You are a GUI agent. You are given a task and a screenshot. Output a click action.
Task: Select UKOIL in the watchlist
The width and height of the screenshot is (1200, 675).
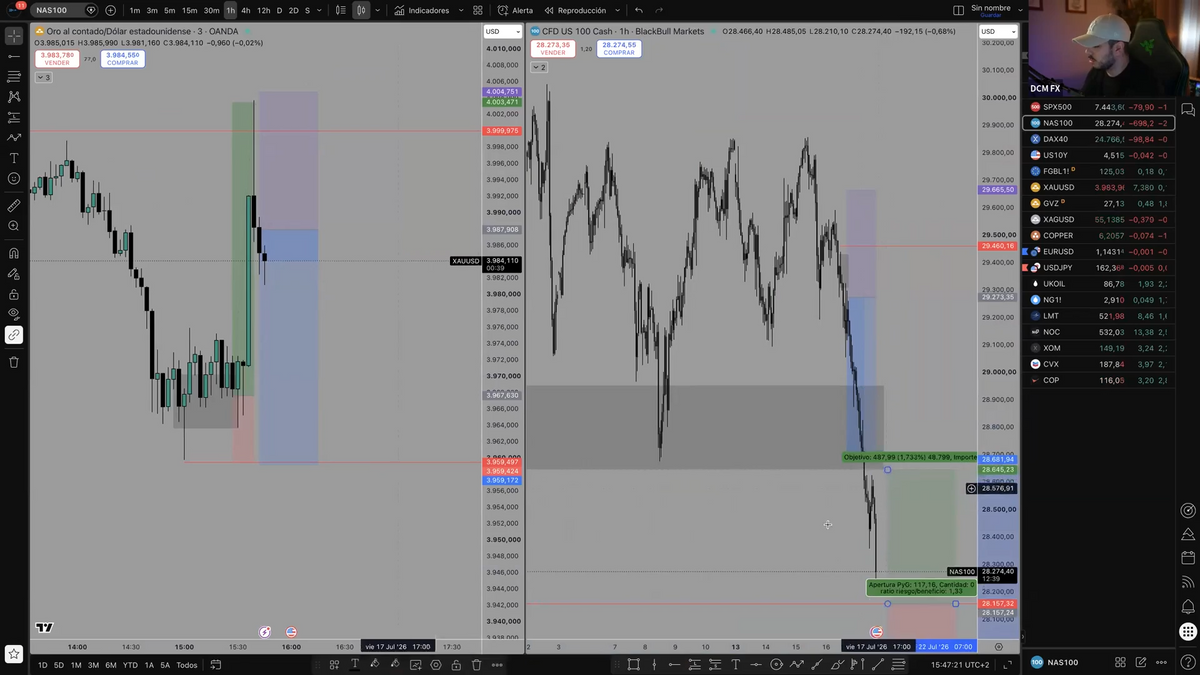(x=1097, y=284)
